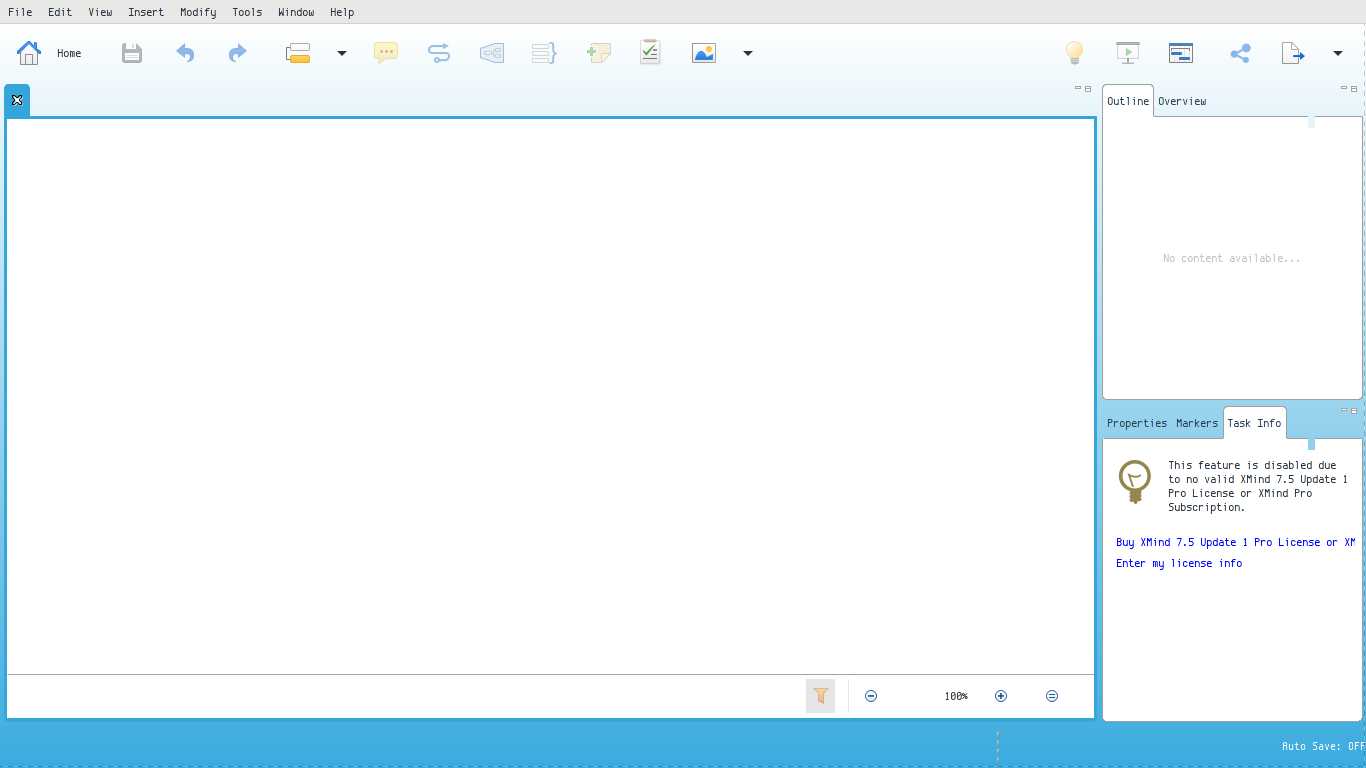Viewport: 1366px width, 768px height.
Task: Maximize the editor area
Action: point(1089,88)
